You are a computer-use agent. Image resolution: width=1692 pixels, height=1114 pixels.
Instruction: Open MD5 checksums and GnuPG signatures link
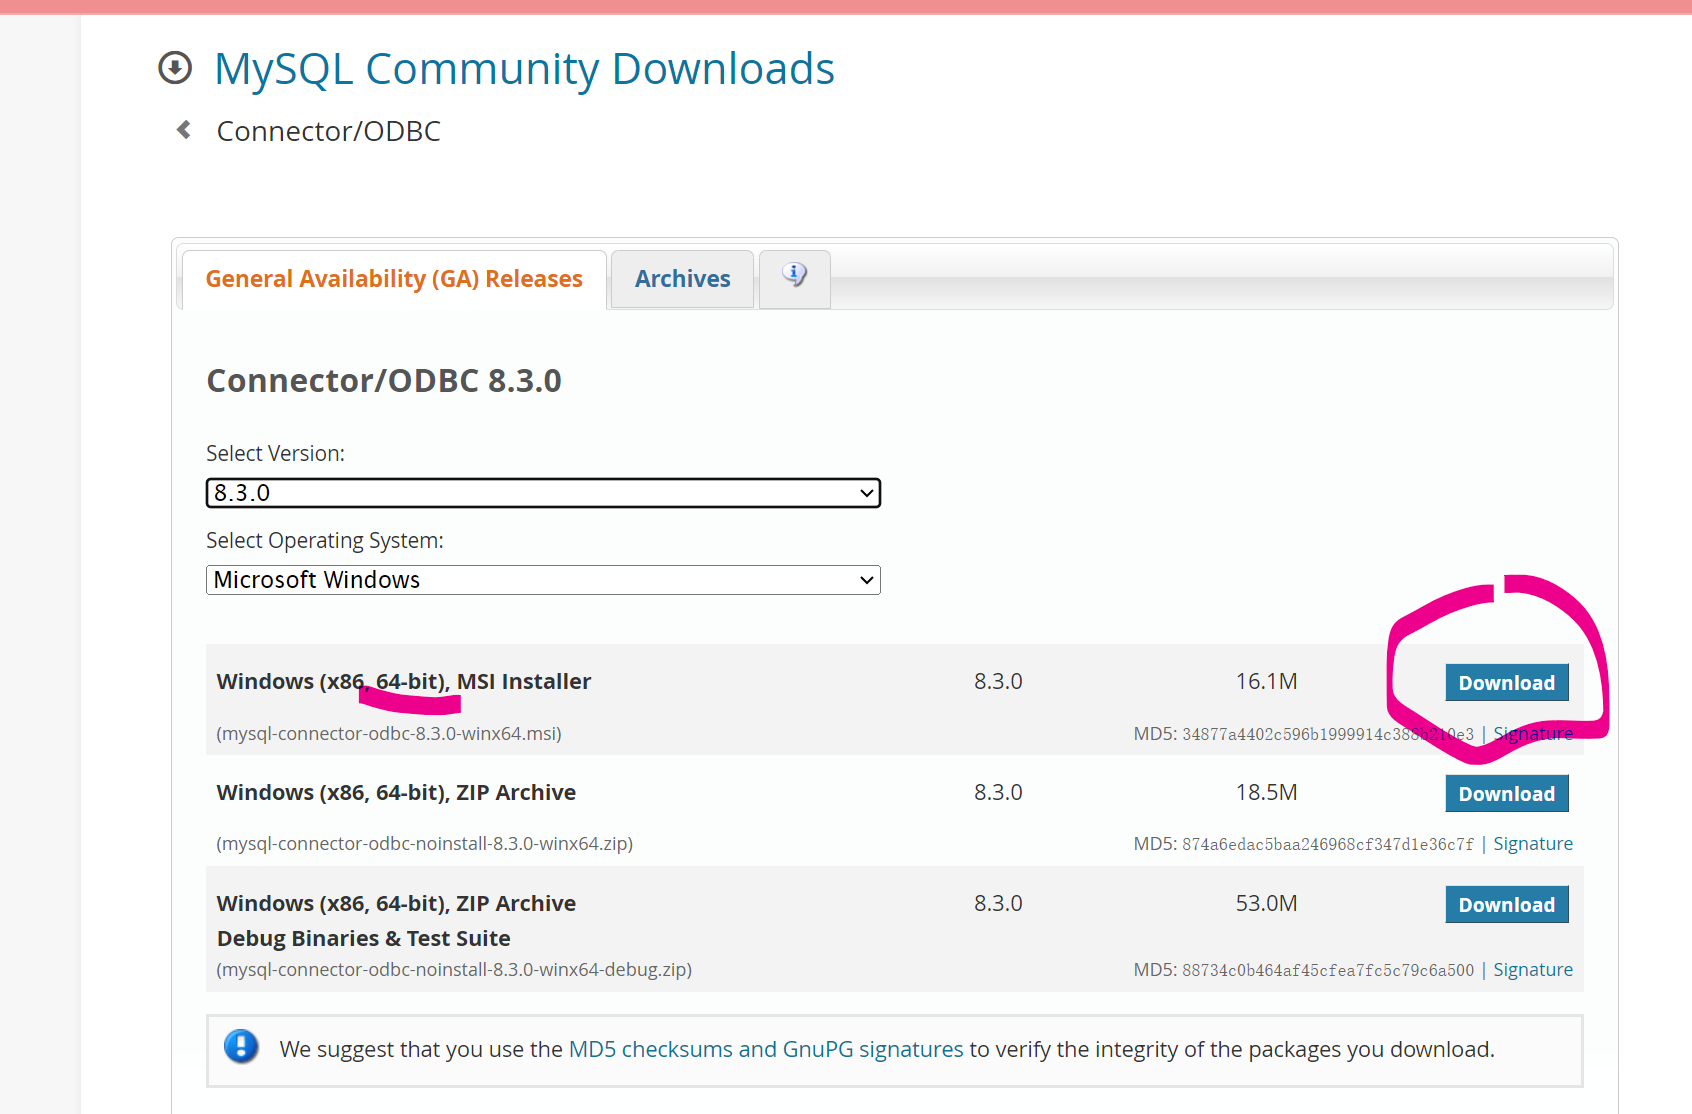point(766,1049)
